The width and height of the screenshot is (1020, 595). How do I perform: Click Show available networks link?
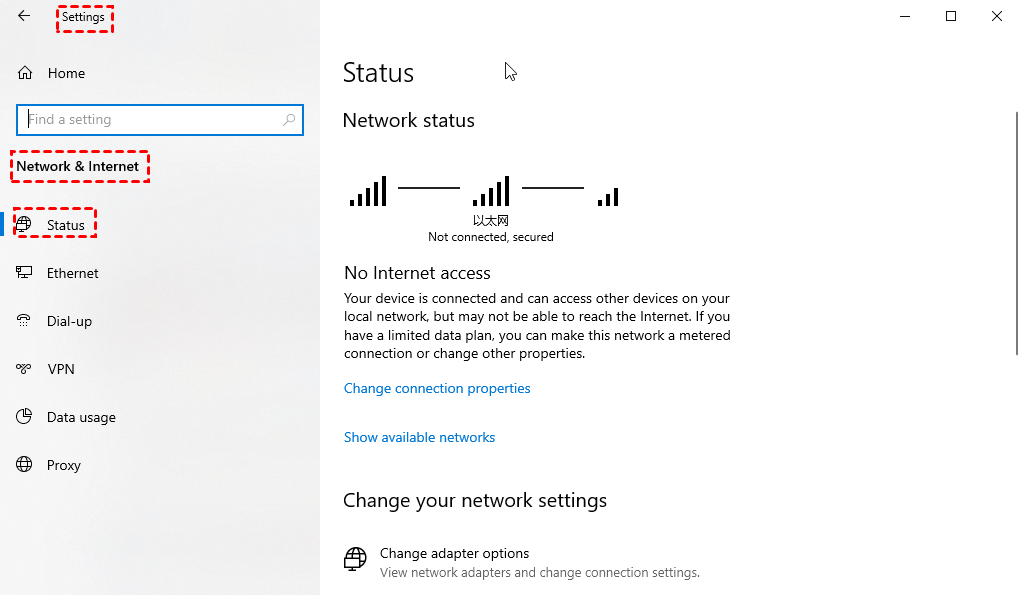[x=420, y=437]
